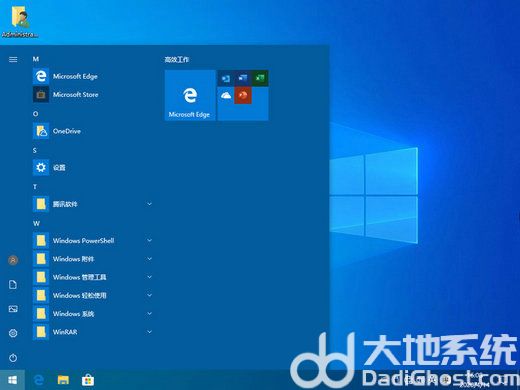Click the letter W group header

(36, 224)
